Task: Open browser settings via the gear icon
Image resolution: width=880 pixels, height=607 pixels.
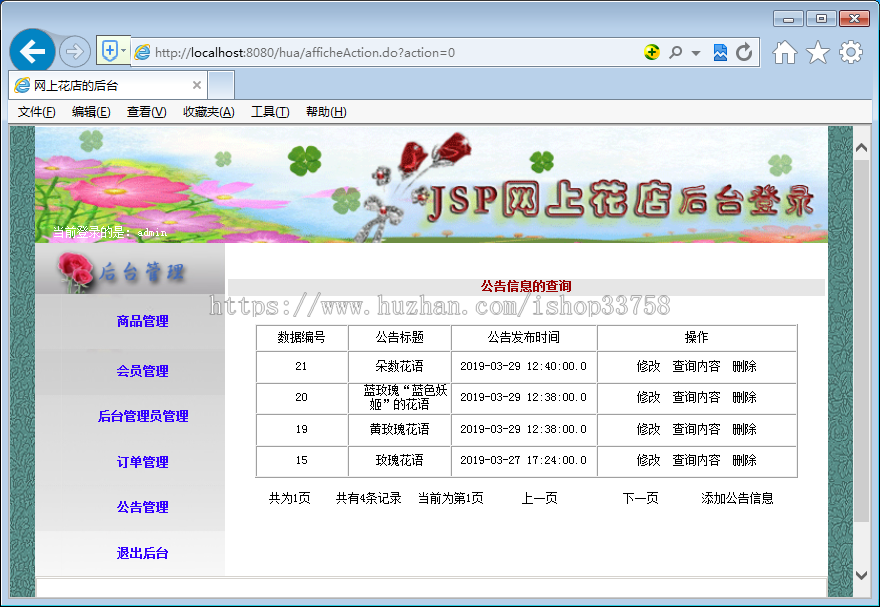Action: [x=849, y=52]
